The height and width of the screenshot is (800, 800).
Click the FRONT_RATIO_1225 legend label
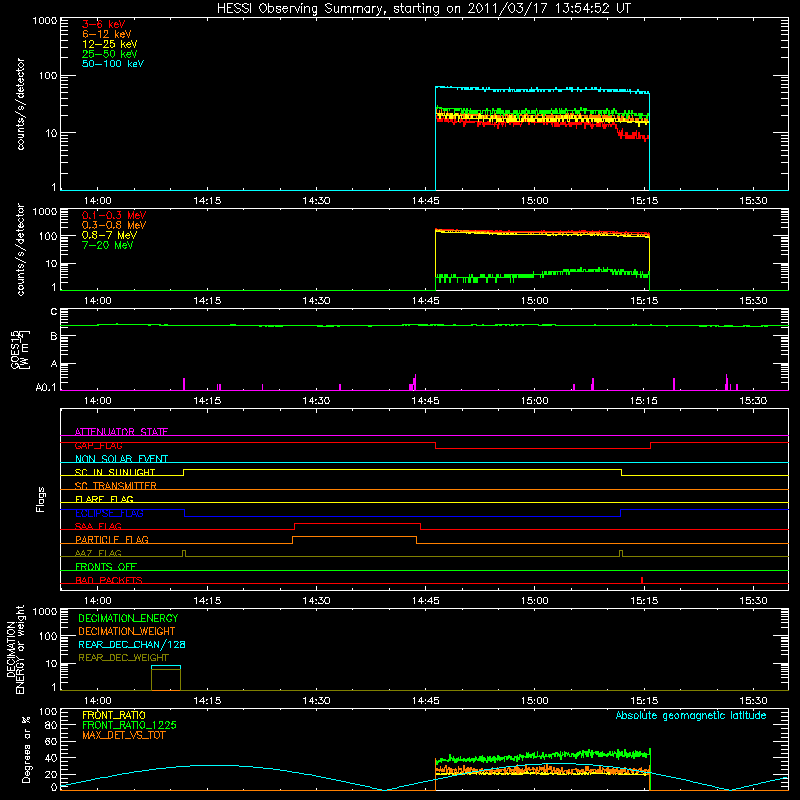(x=130, y=725)
